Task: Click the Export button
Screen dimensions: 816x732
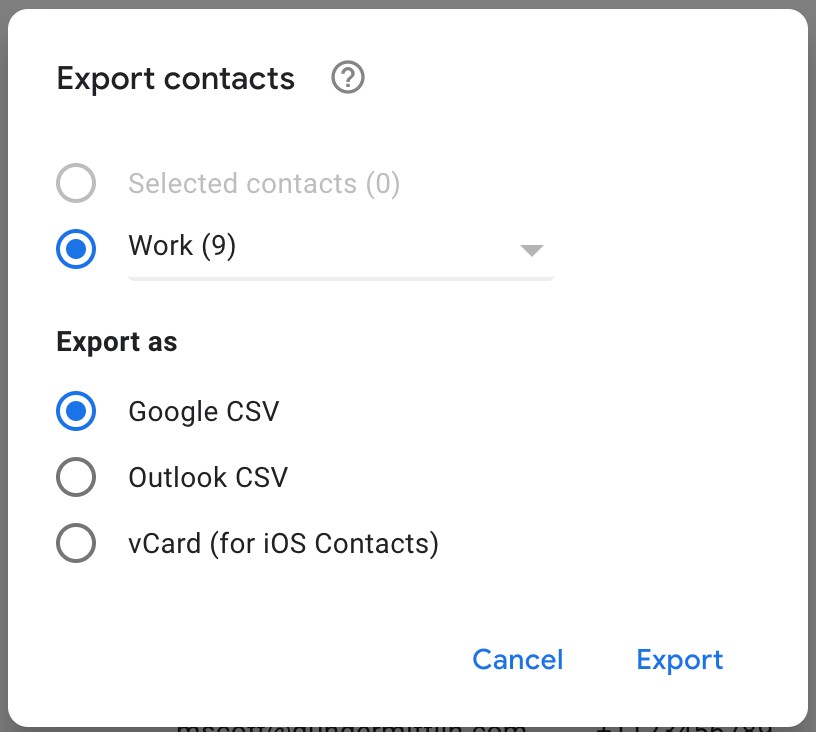Action: [x=680, y=660]
